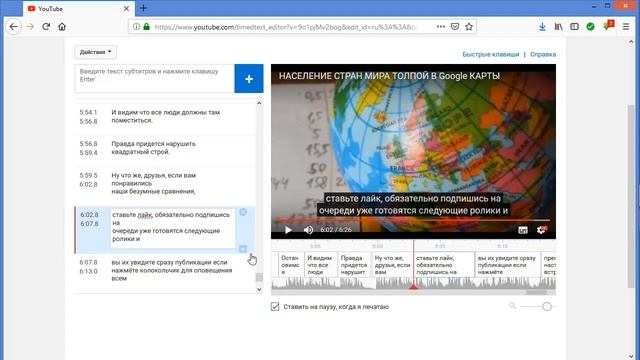Toggle the browser sidebar icon
This screenshot has width=640, height=360.
(x=574, y=27)
